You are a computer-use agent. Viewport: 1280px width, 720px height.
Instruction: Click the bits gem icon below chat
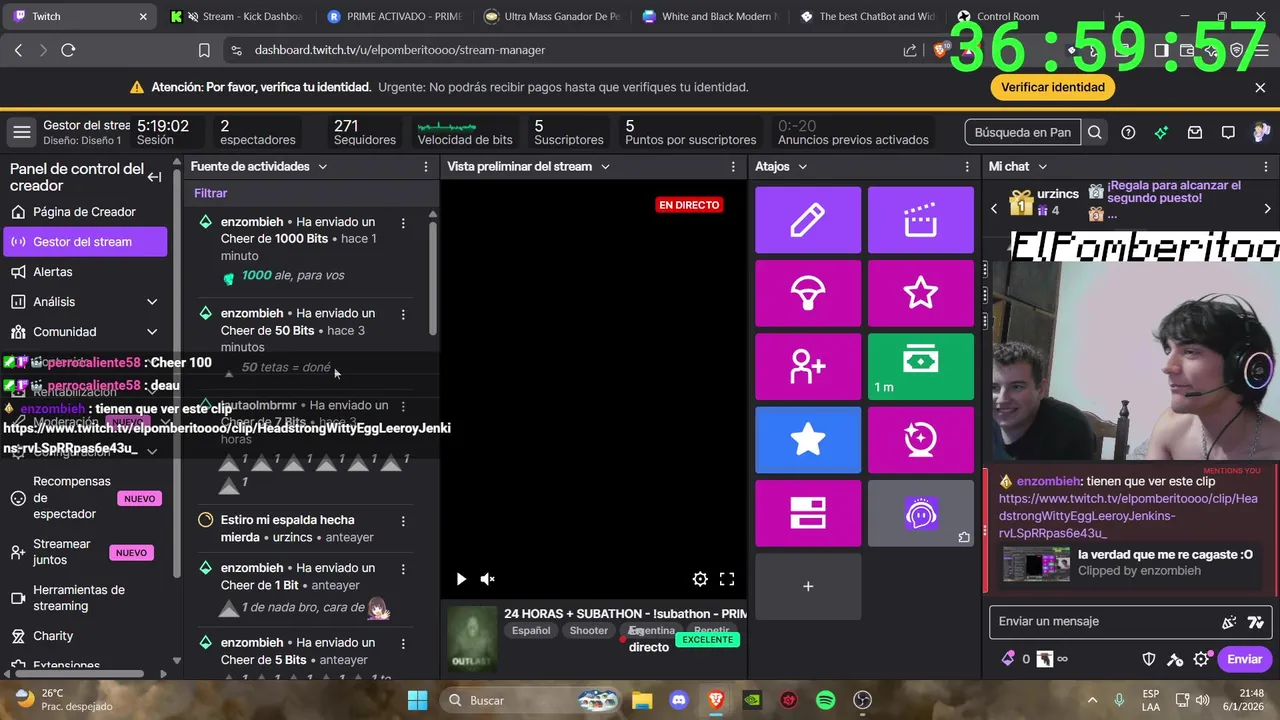tap(1008, 659)
